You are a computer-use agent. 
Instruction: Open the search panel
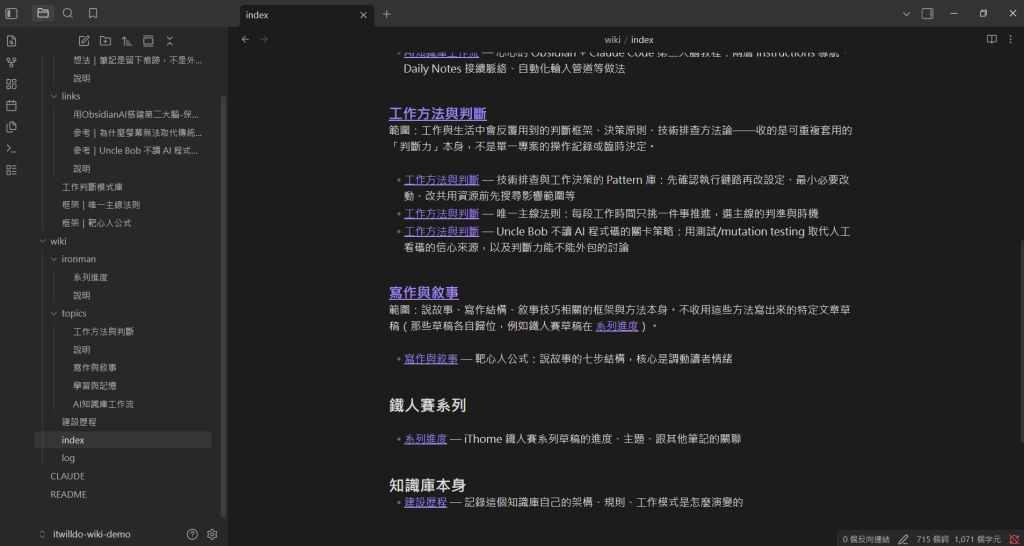[x=68, y=13]
